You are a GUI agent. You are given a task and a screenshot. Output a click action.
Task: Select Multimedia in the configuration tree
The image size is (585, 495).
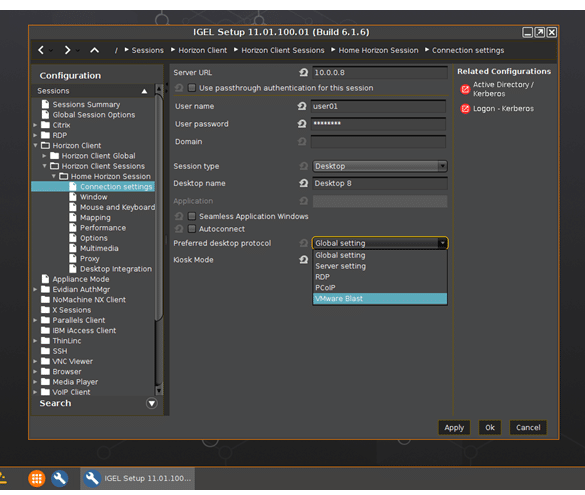point(99,248)
